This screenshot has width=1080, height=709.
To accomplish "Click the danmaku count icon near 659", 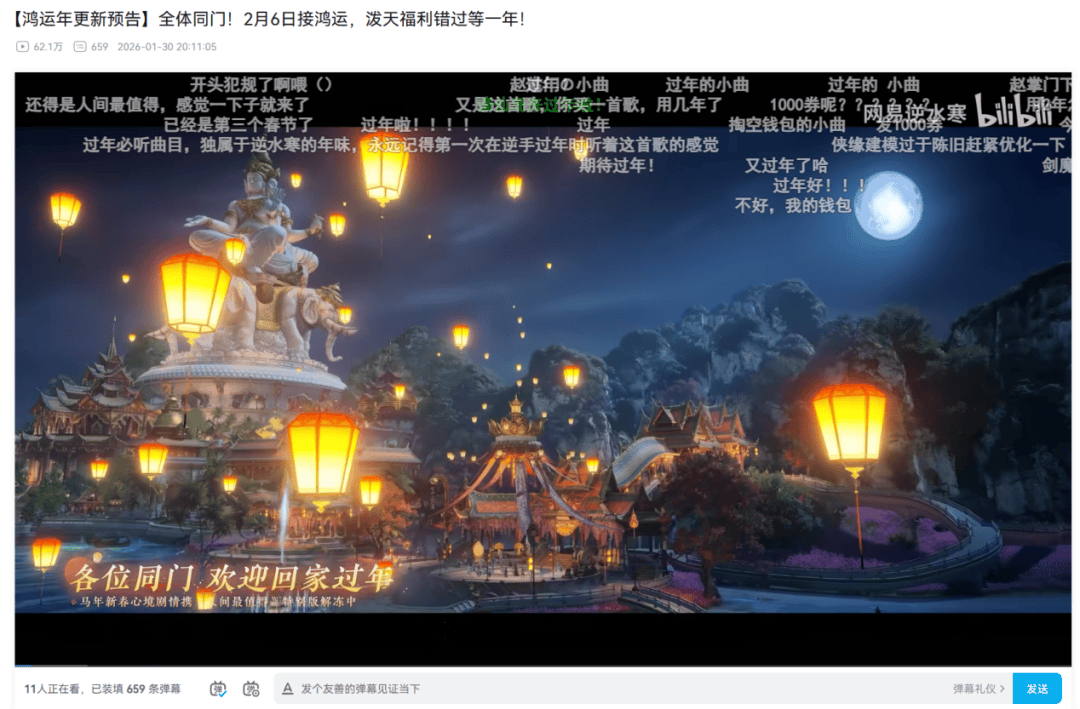I will click(x=80, y=47).
